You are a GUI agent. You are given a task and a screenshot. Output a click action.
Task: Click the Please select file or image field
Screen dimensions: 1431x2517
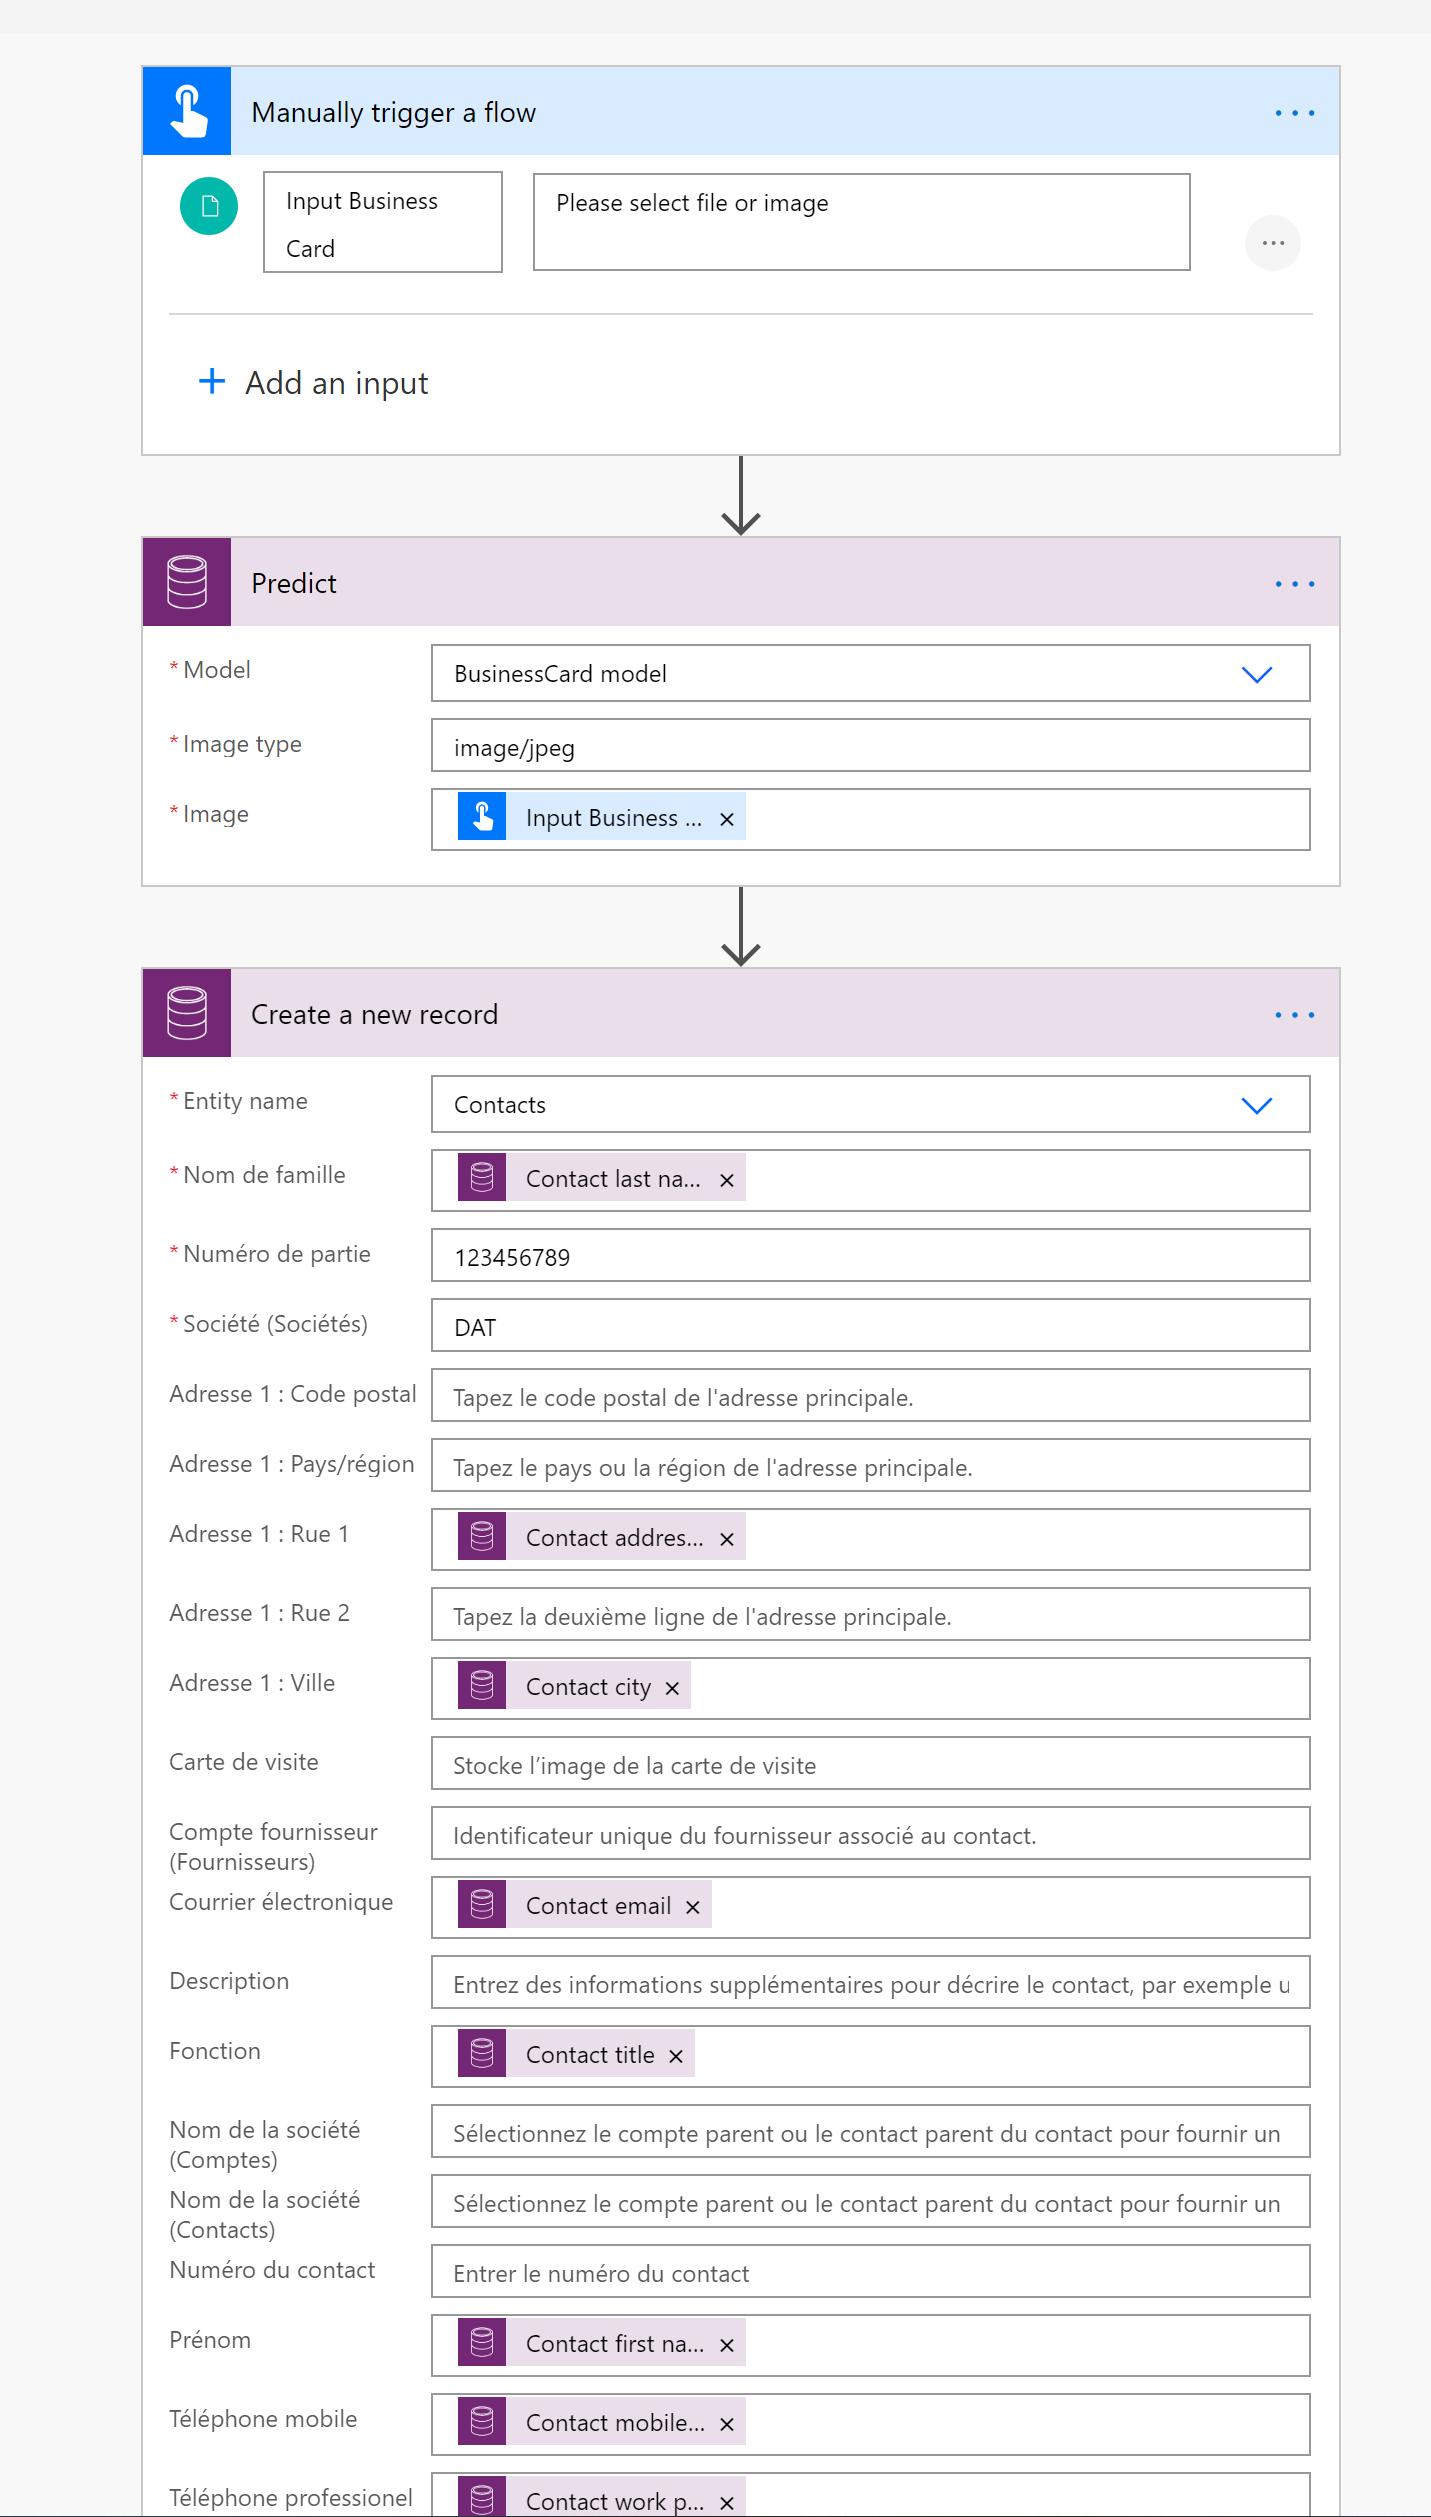click(862, 222)
